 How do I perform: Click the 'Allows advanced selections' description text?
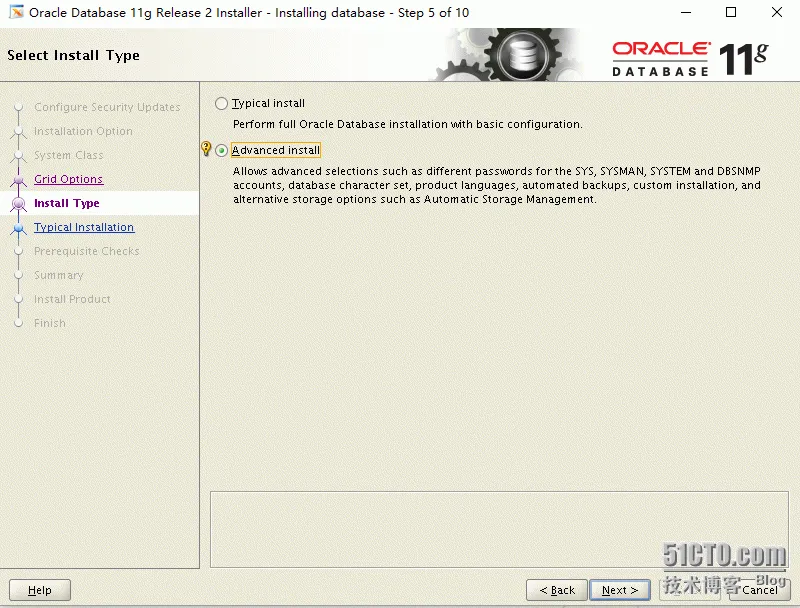coord(496,185)
